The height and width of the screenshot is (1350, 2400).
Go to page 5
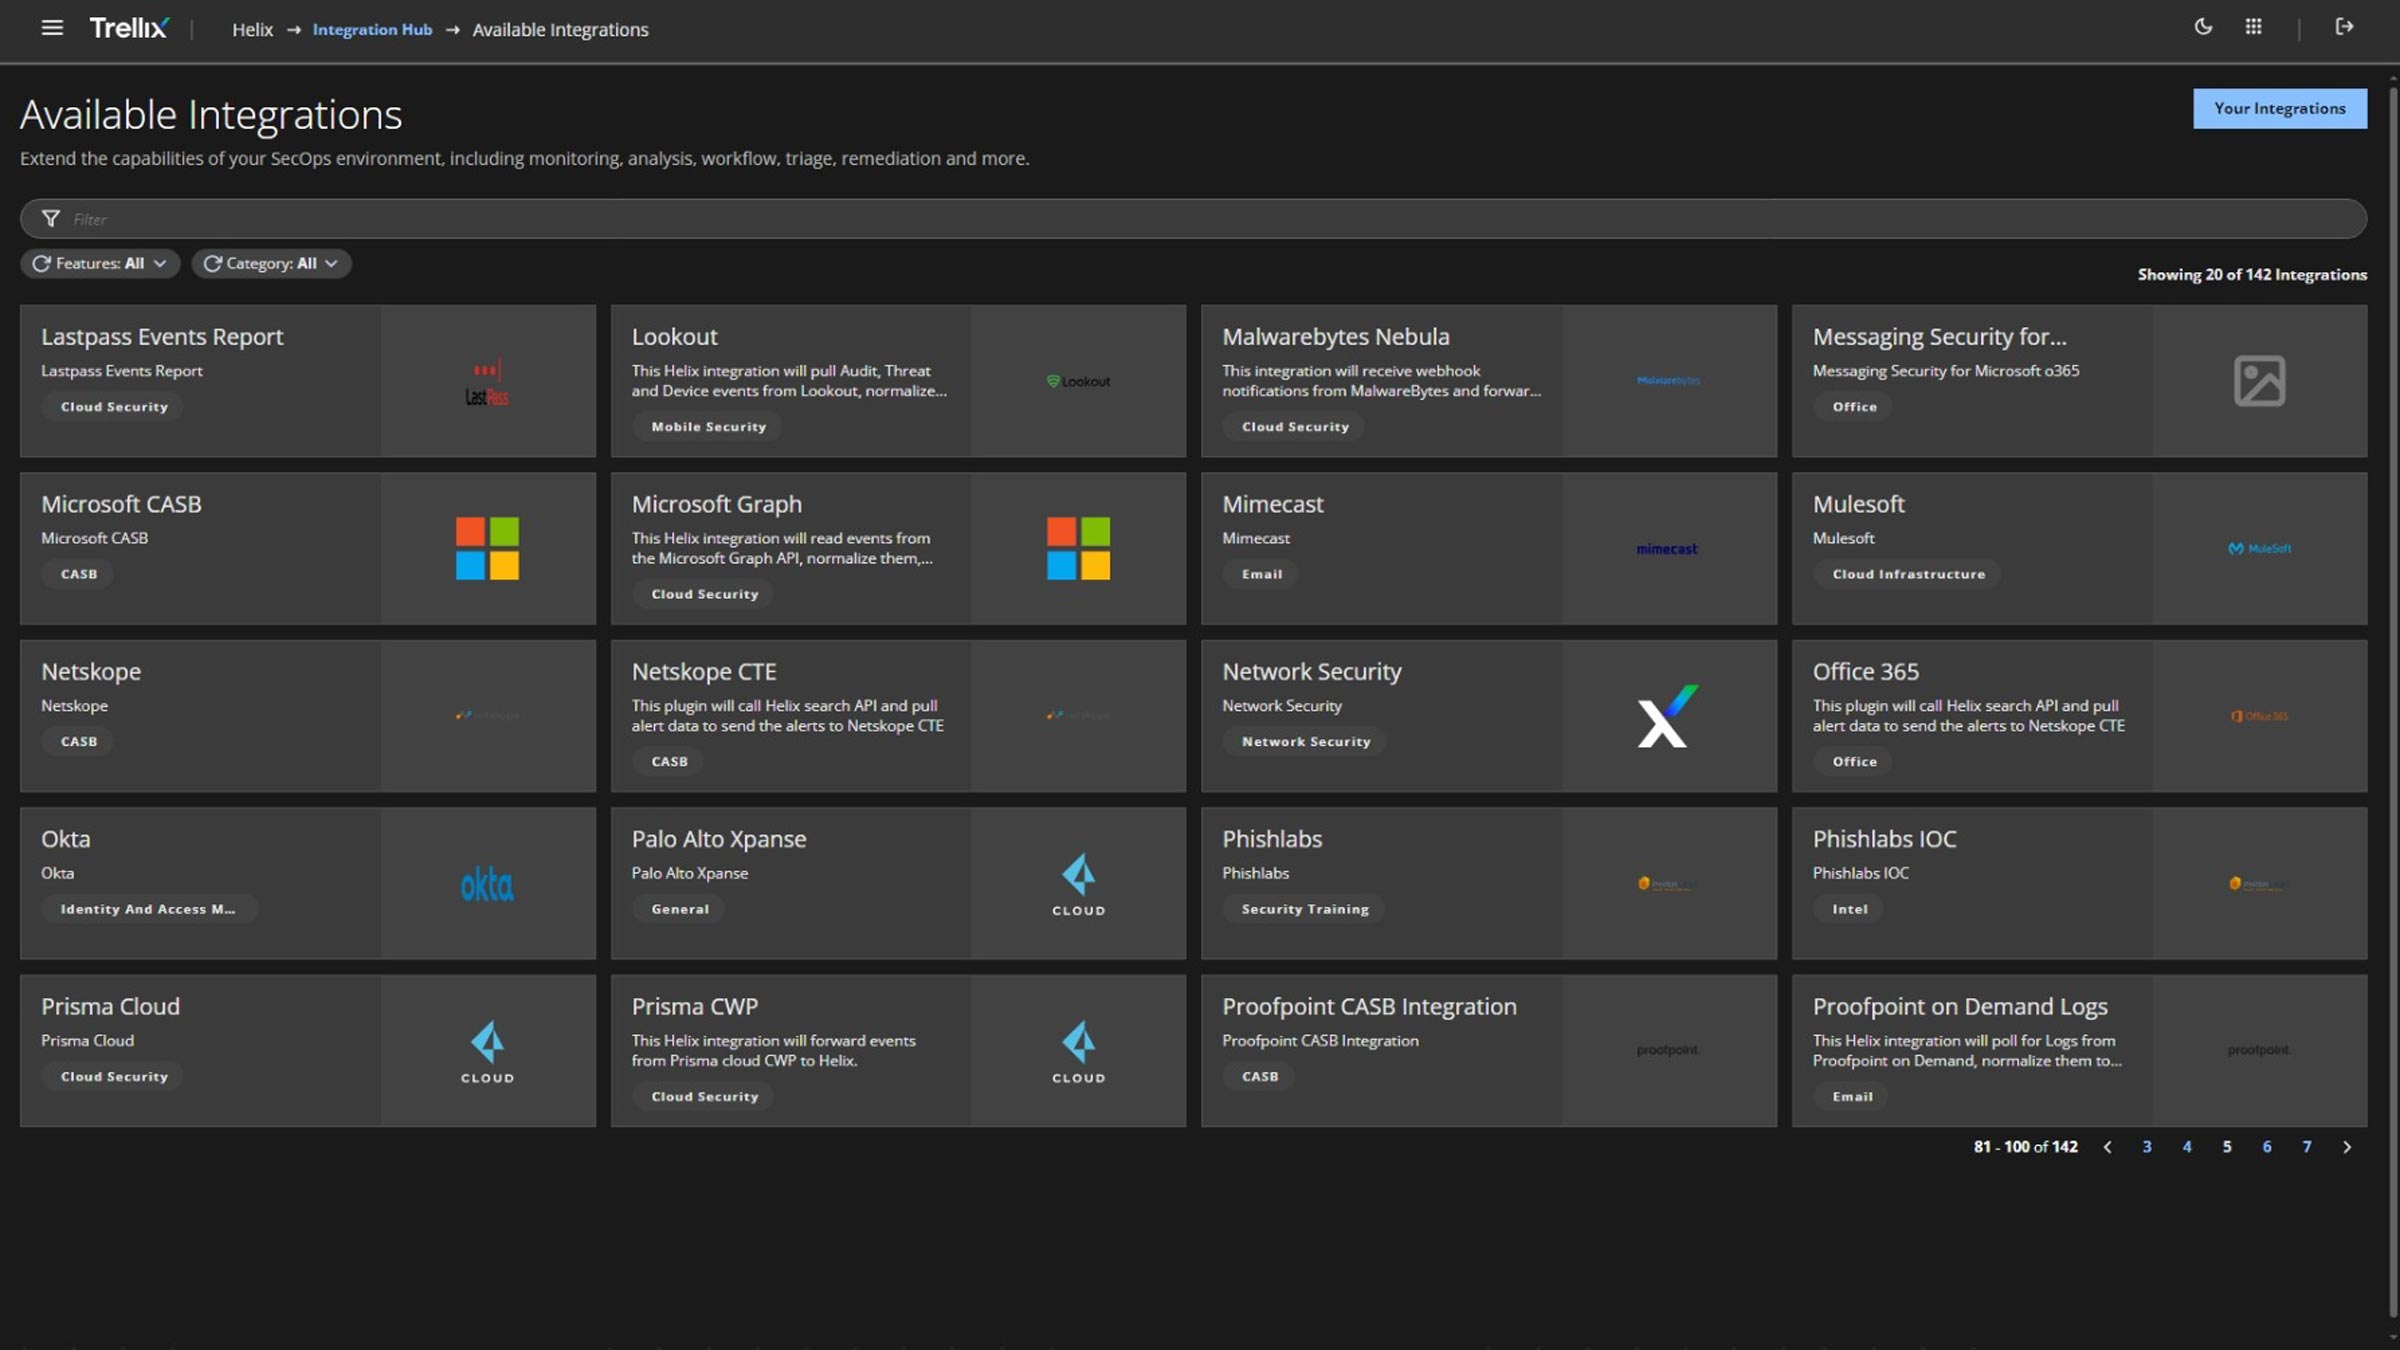[x=2227, y=1147]
